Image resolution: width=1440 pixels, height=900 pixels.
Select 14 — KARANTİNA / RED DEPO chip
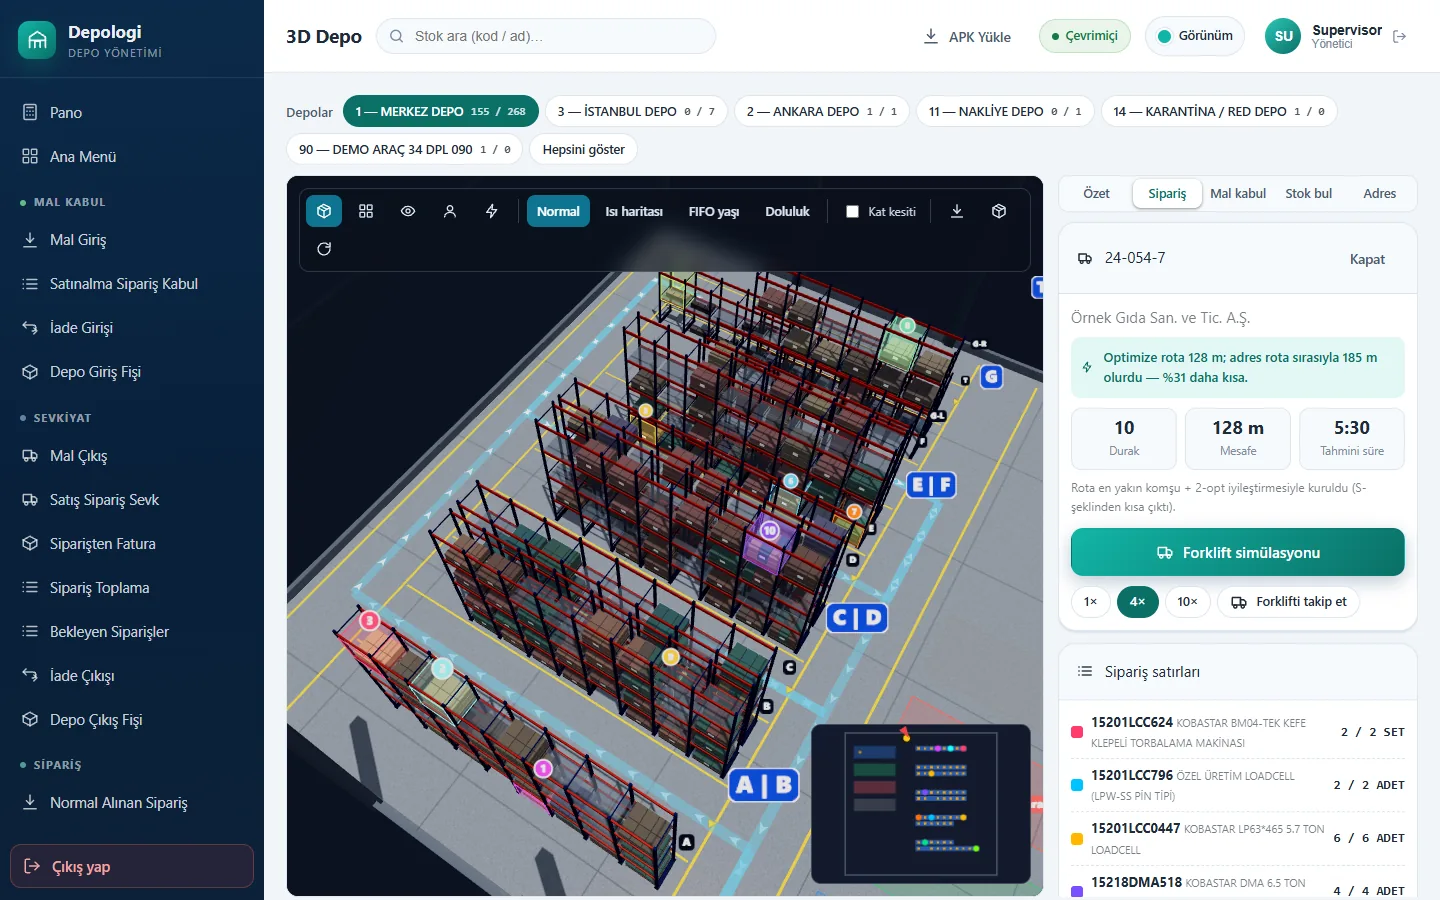tap(1219, 111)
